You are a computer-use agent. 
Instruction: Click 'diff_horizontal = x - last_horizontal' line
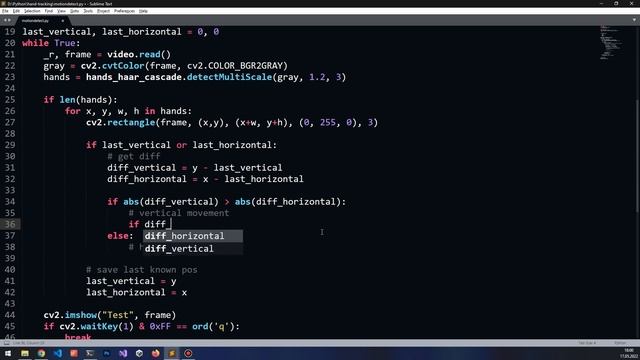pyautogui.click(x=205, y=179)
